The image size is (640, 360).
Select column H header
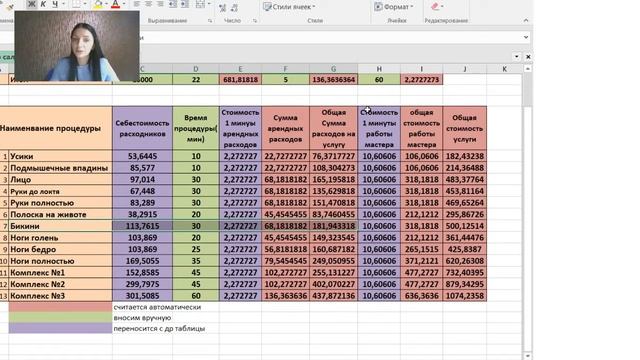click(379, 69)
